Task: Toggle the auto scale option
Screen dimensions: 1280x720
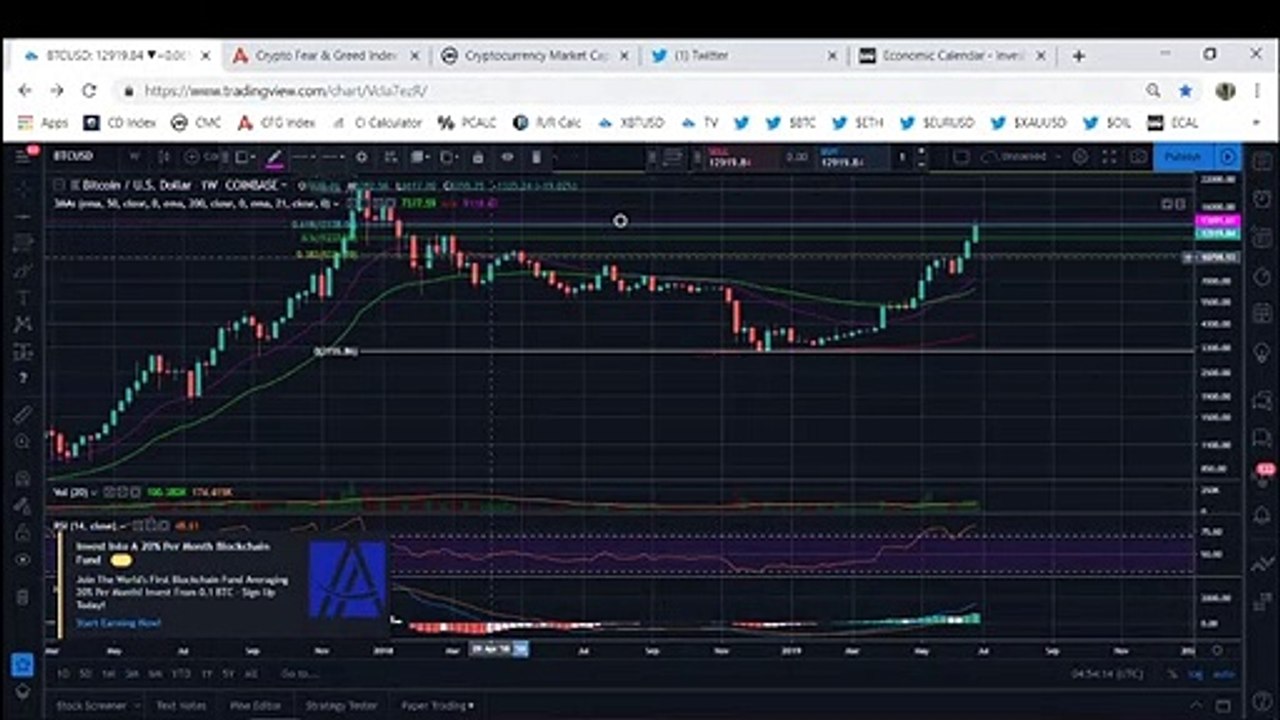Action: click(x=1223, y=674)
